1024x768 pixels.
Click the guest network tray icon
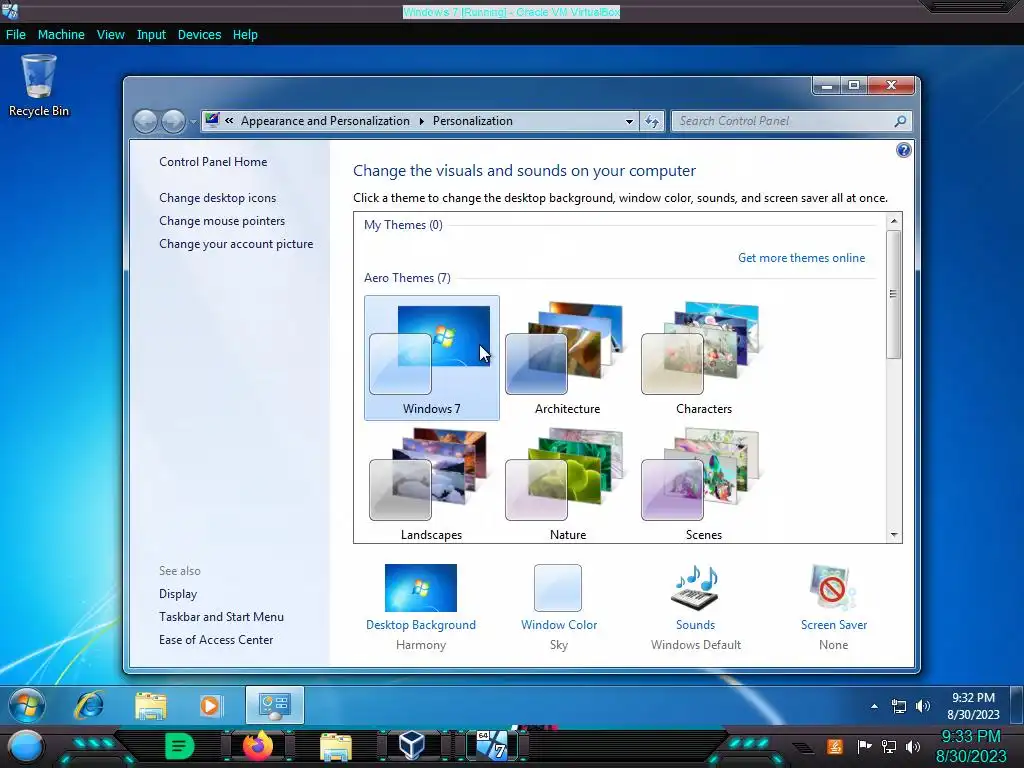click(x=899, y=706)
